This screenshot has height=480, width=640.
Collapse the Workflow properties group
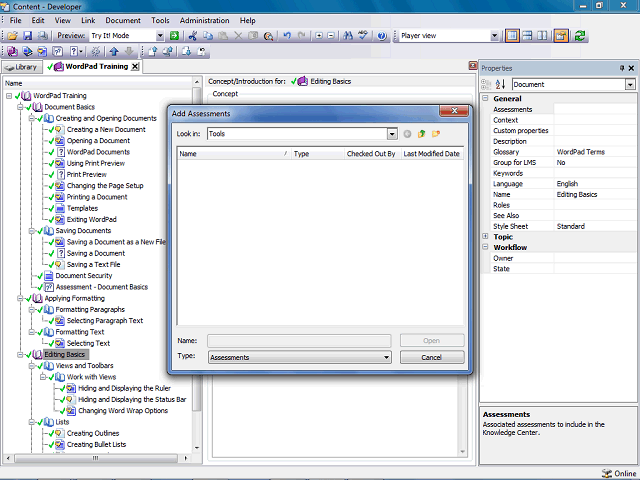485,247
